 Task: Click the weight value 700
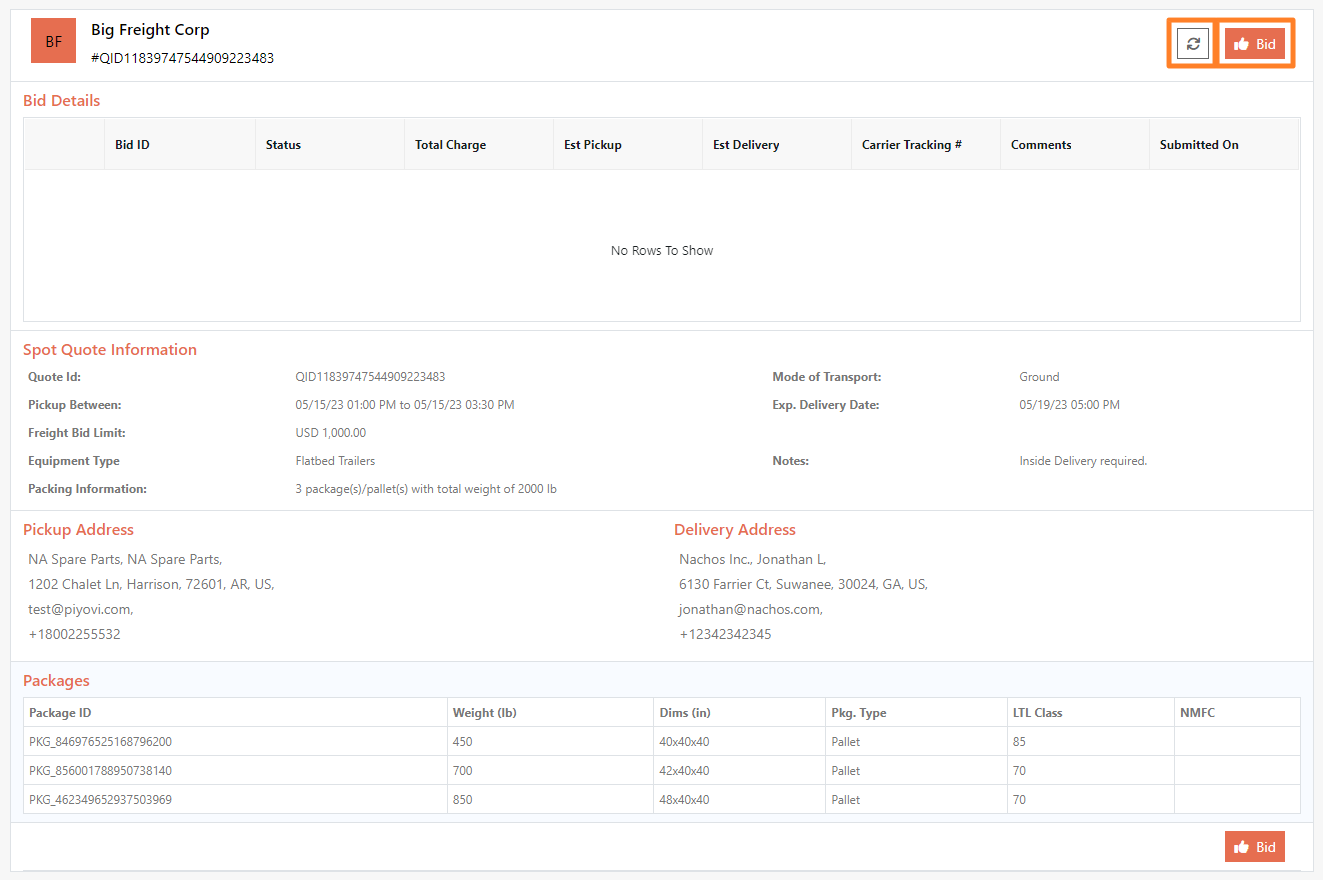pyautogui.click(x=462, y=771)
